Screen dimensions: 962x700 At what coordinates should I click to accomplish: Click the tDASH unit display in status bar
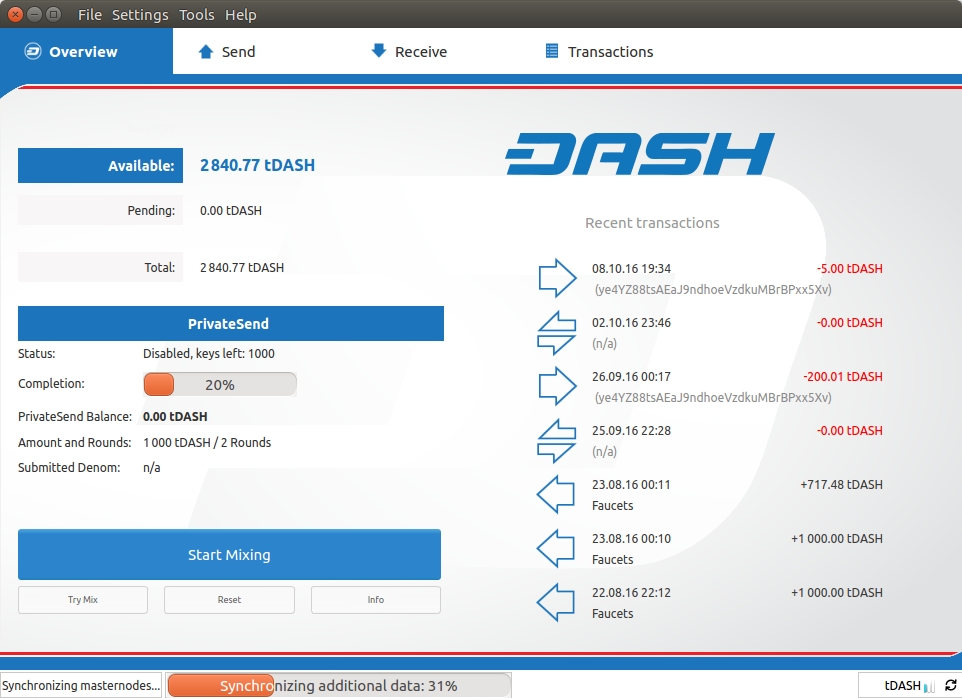[x=902, y=685]
